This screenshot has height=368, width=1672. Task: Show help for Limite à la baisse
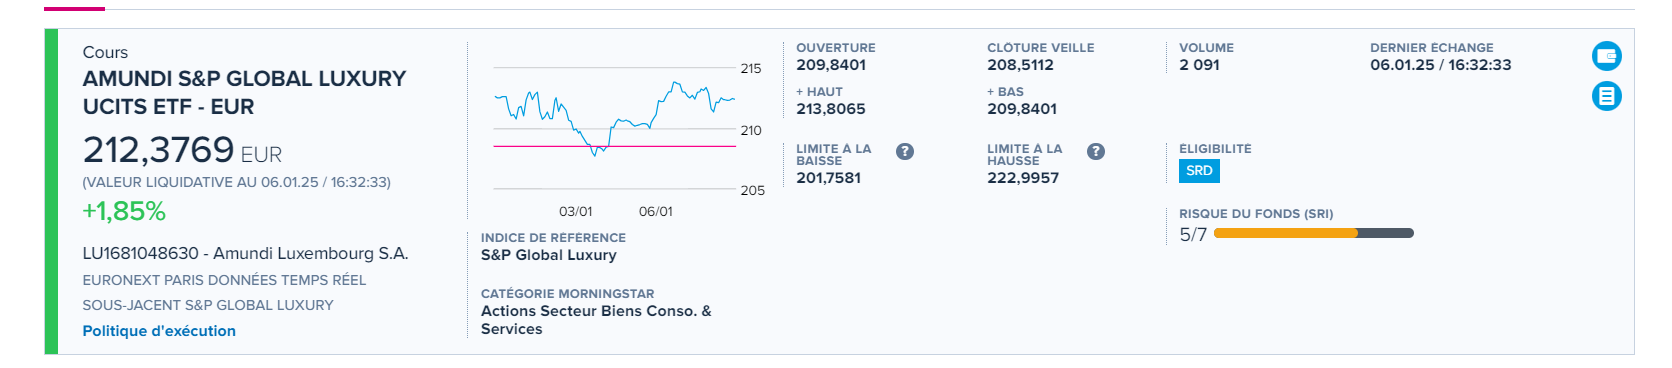(x=905, y=152)
